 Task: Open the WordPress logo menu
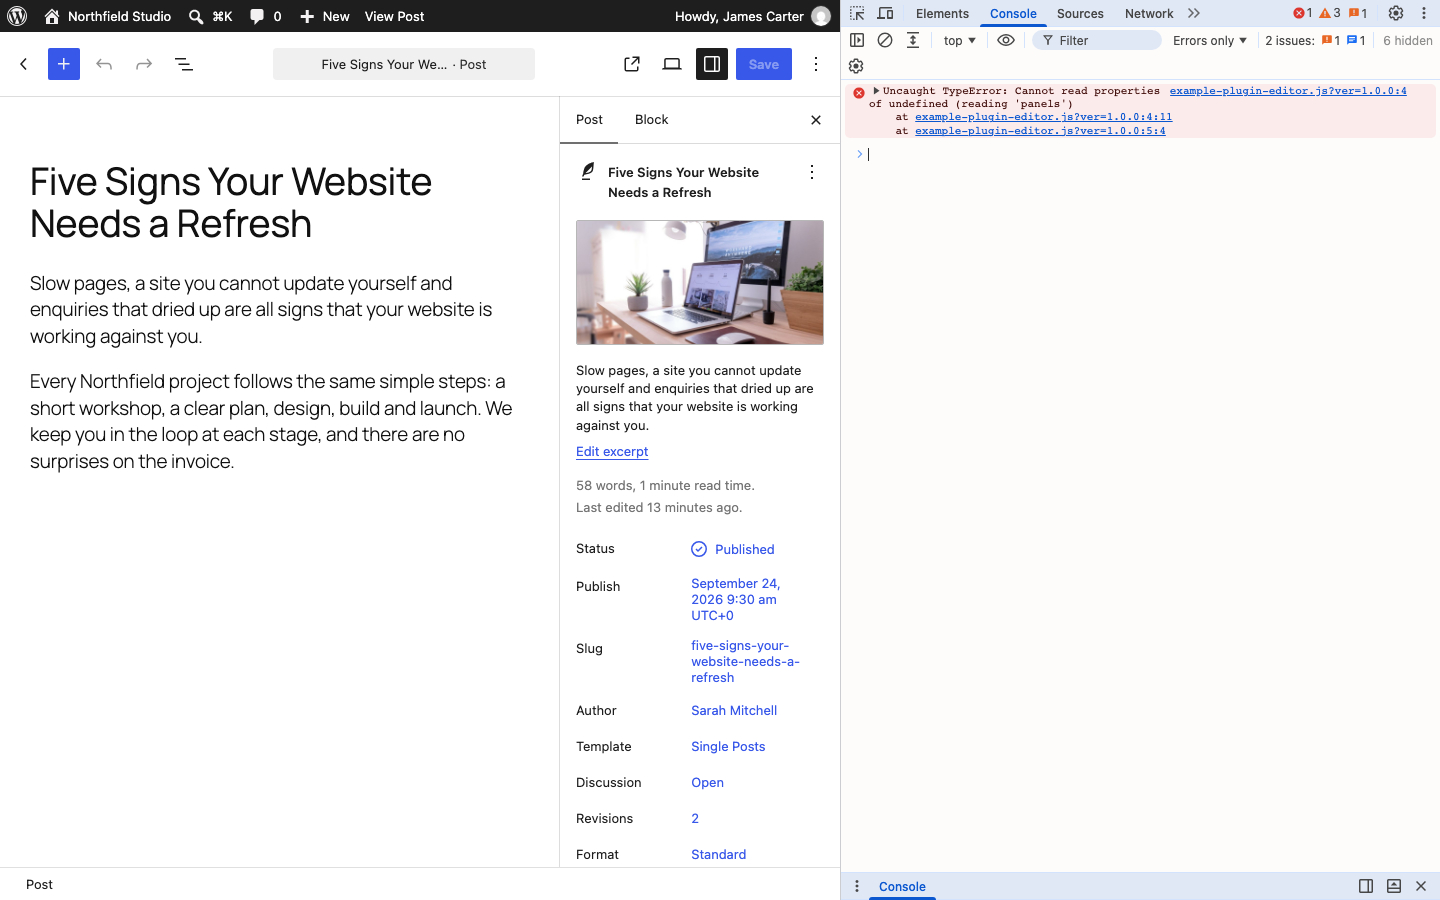click(x=17, y=16)
